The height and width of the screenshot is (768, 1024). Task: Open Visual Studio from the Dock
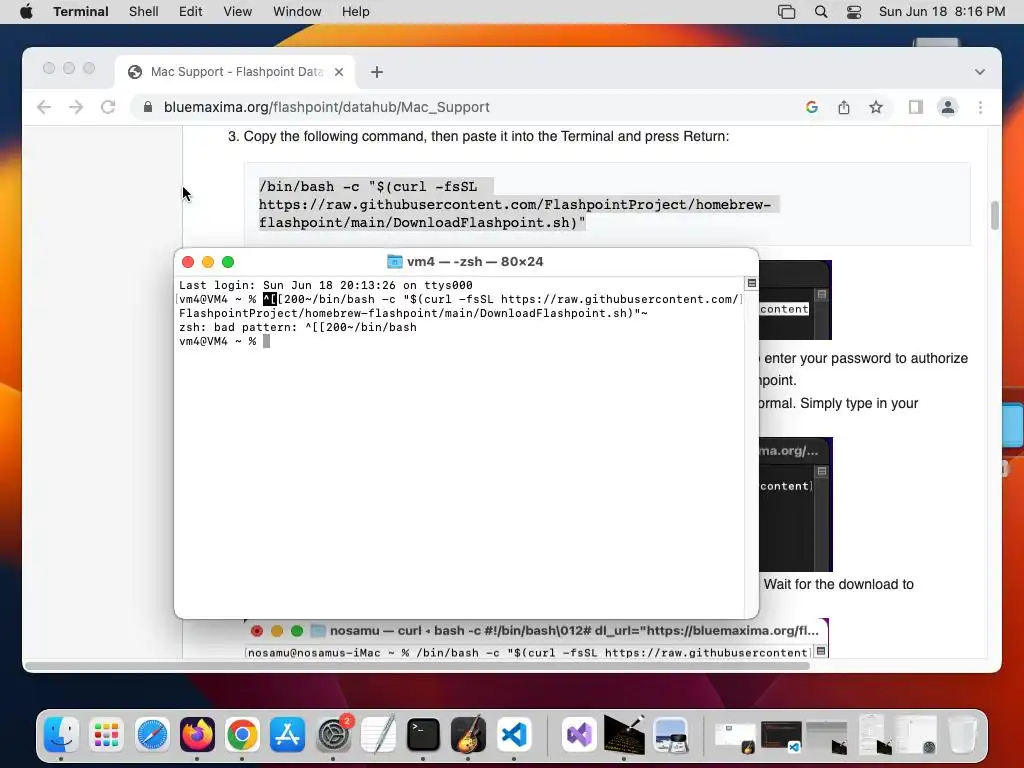tap(579, 735)
